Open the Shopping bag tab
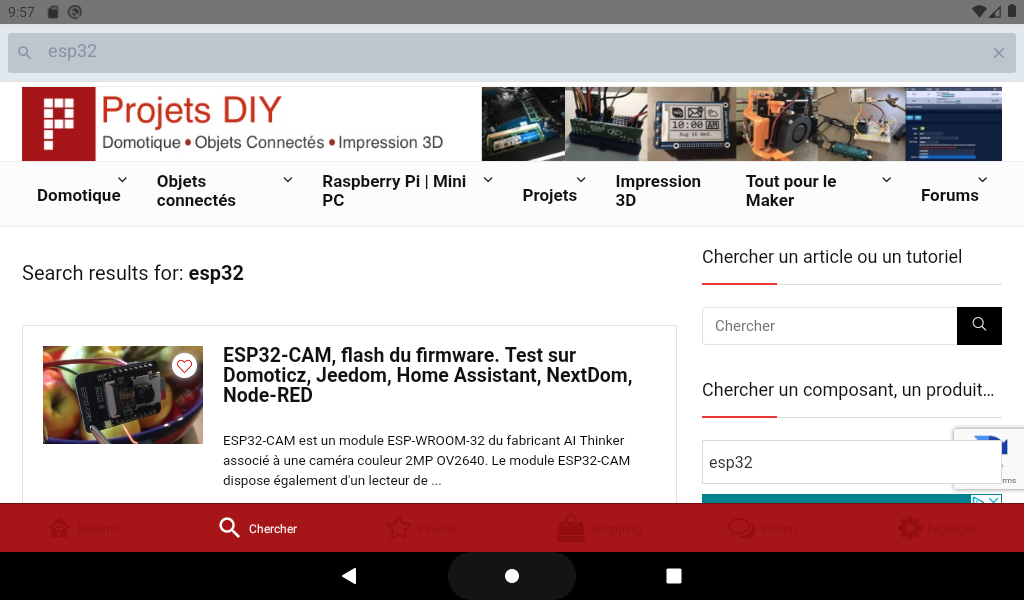Image resolution: width=1024 pixels, height=600 pixels. [599, 528]
